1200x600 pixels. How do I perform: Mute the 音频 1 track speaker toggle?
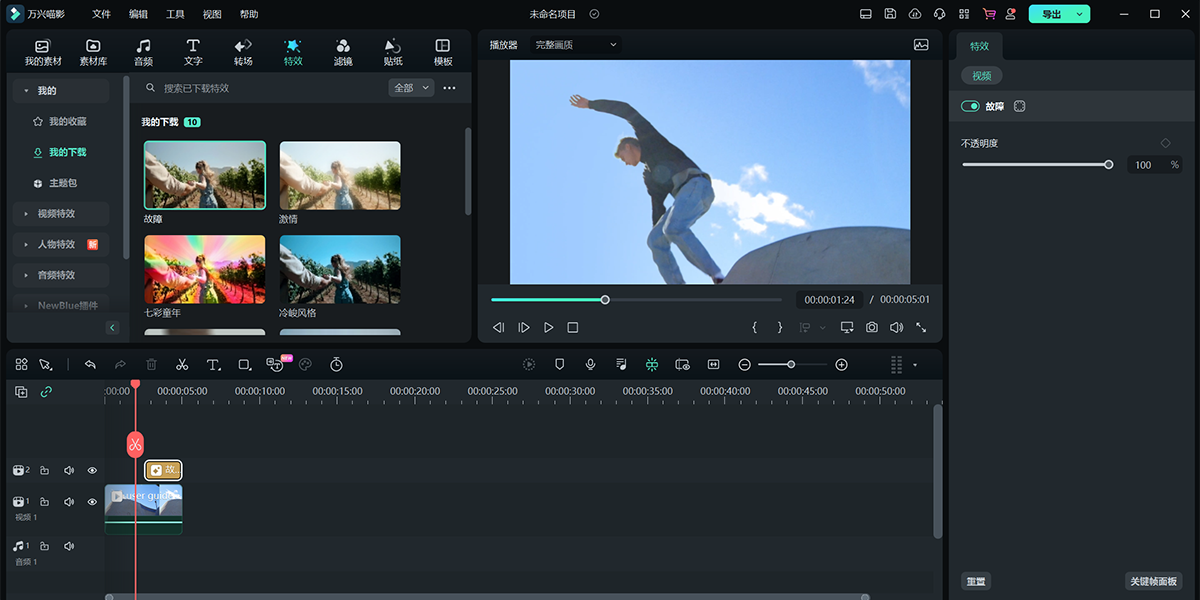click(68, 545)
